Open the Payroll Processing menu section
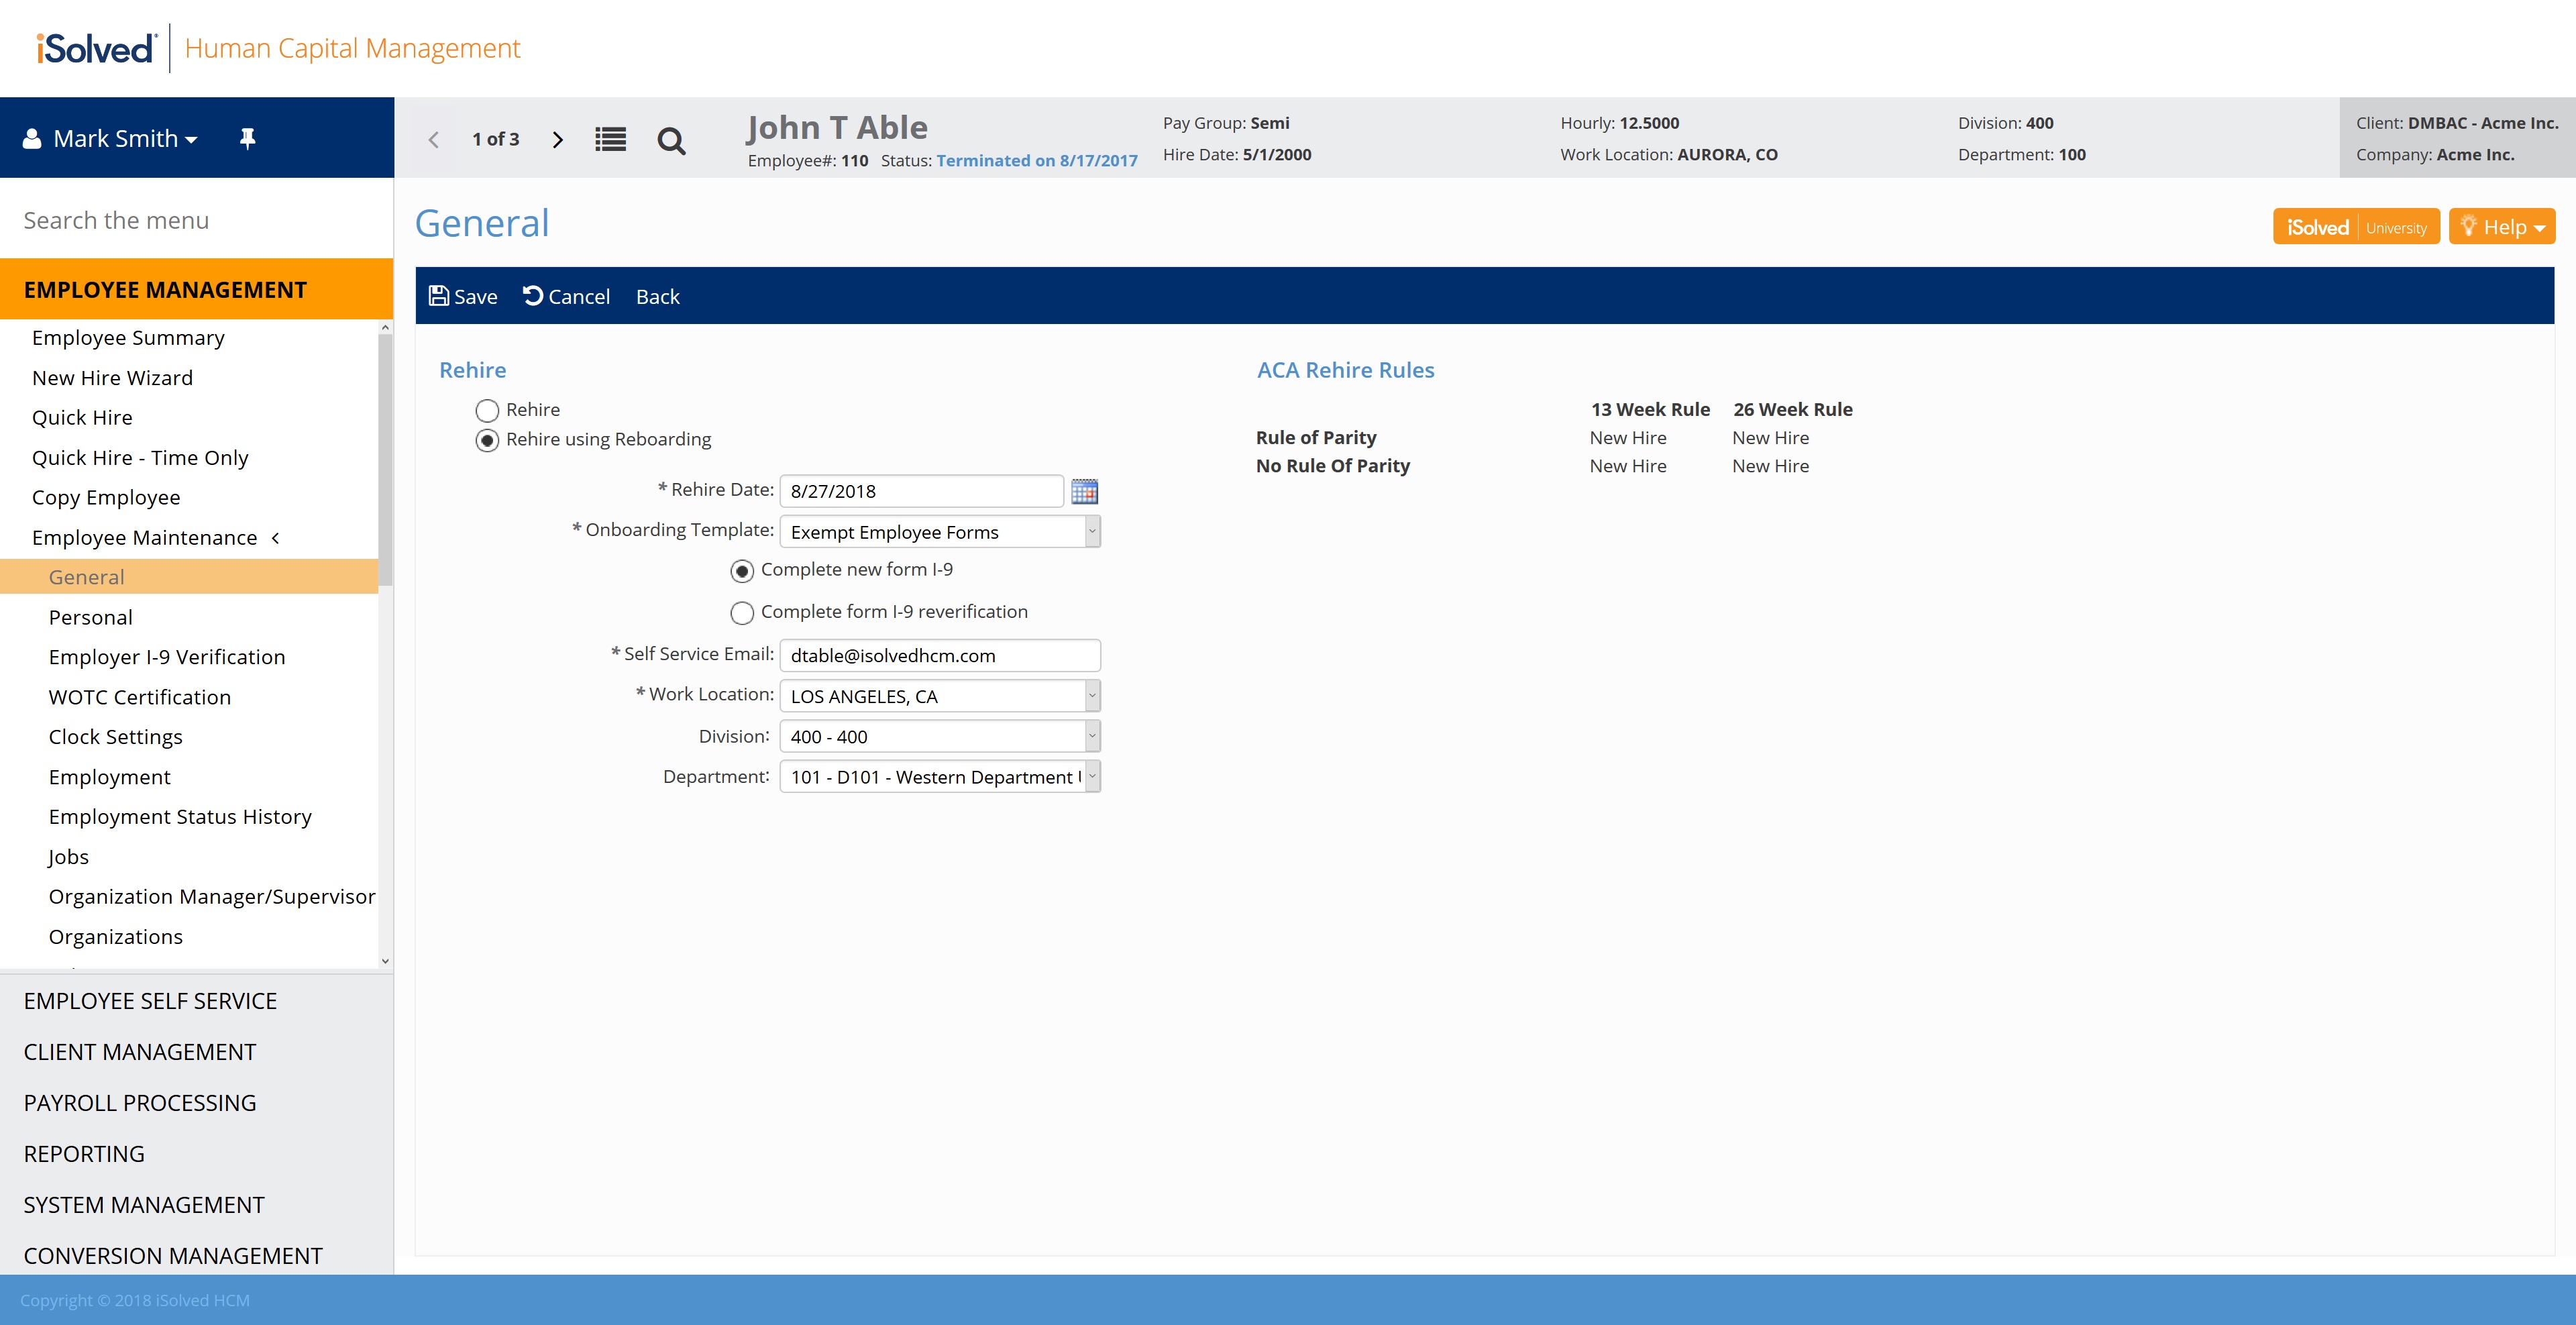 coord(140,1102)
